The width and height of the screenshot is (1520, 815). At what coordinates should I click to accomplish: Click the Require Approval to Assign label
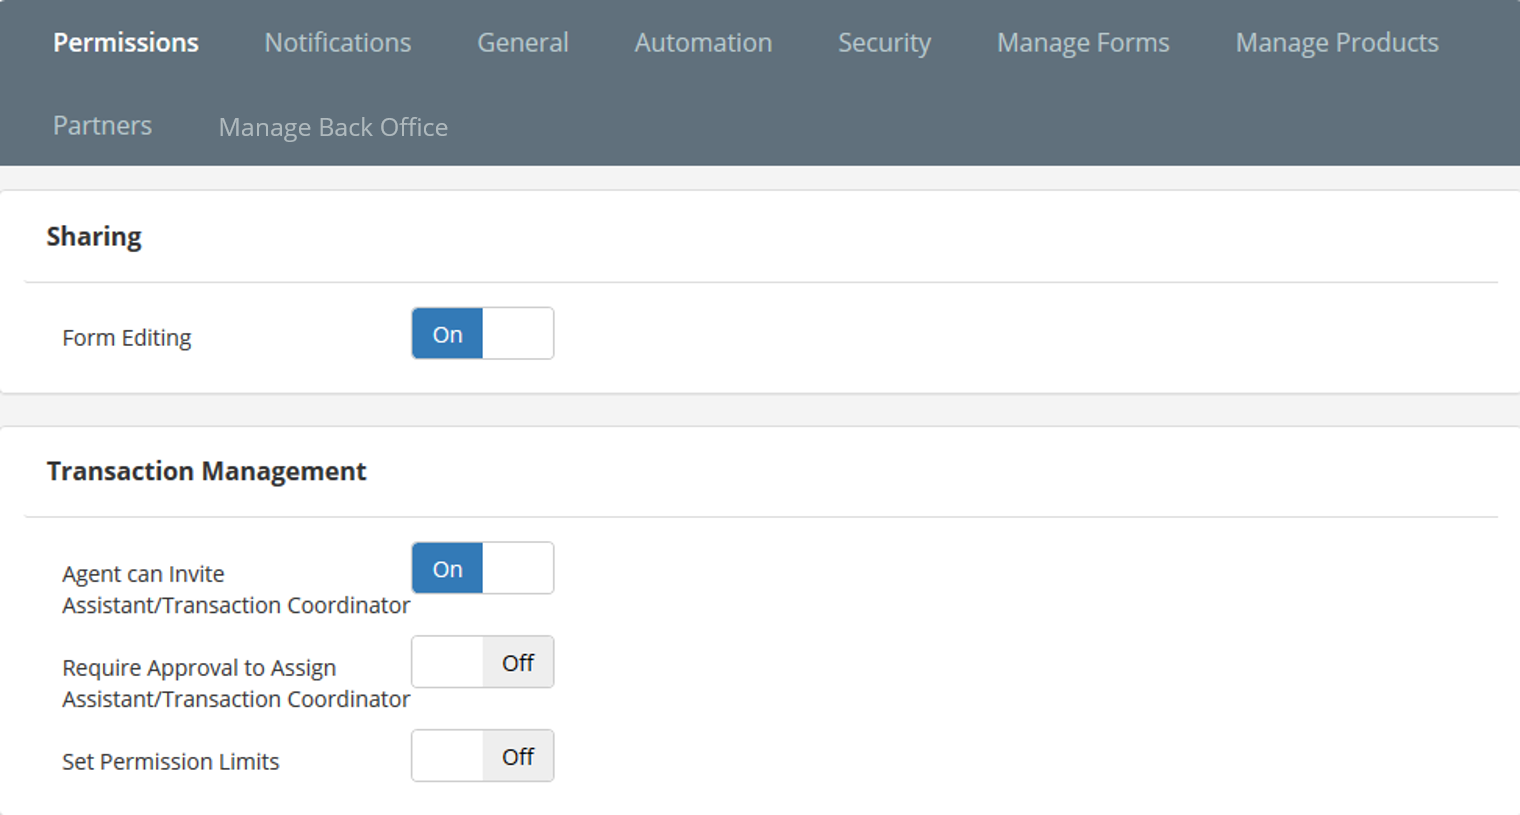point(199,667)
